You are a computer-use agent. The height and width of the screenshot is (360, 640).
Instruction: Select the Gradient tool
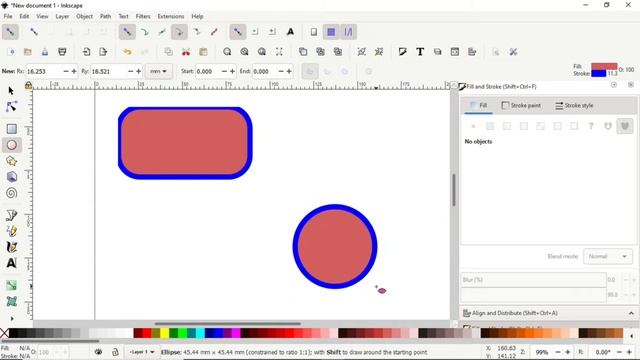click(x=11, y=285)
